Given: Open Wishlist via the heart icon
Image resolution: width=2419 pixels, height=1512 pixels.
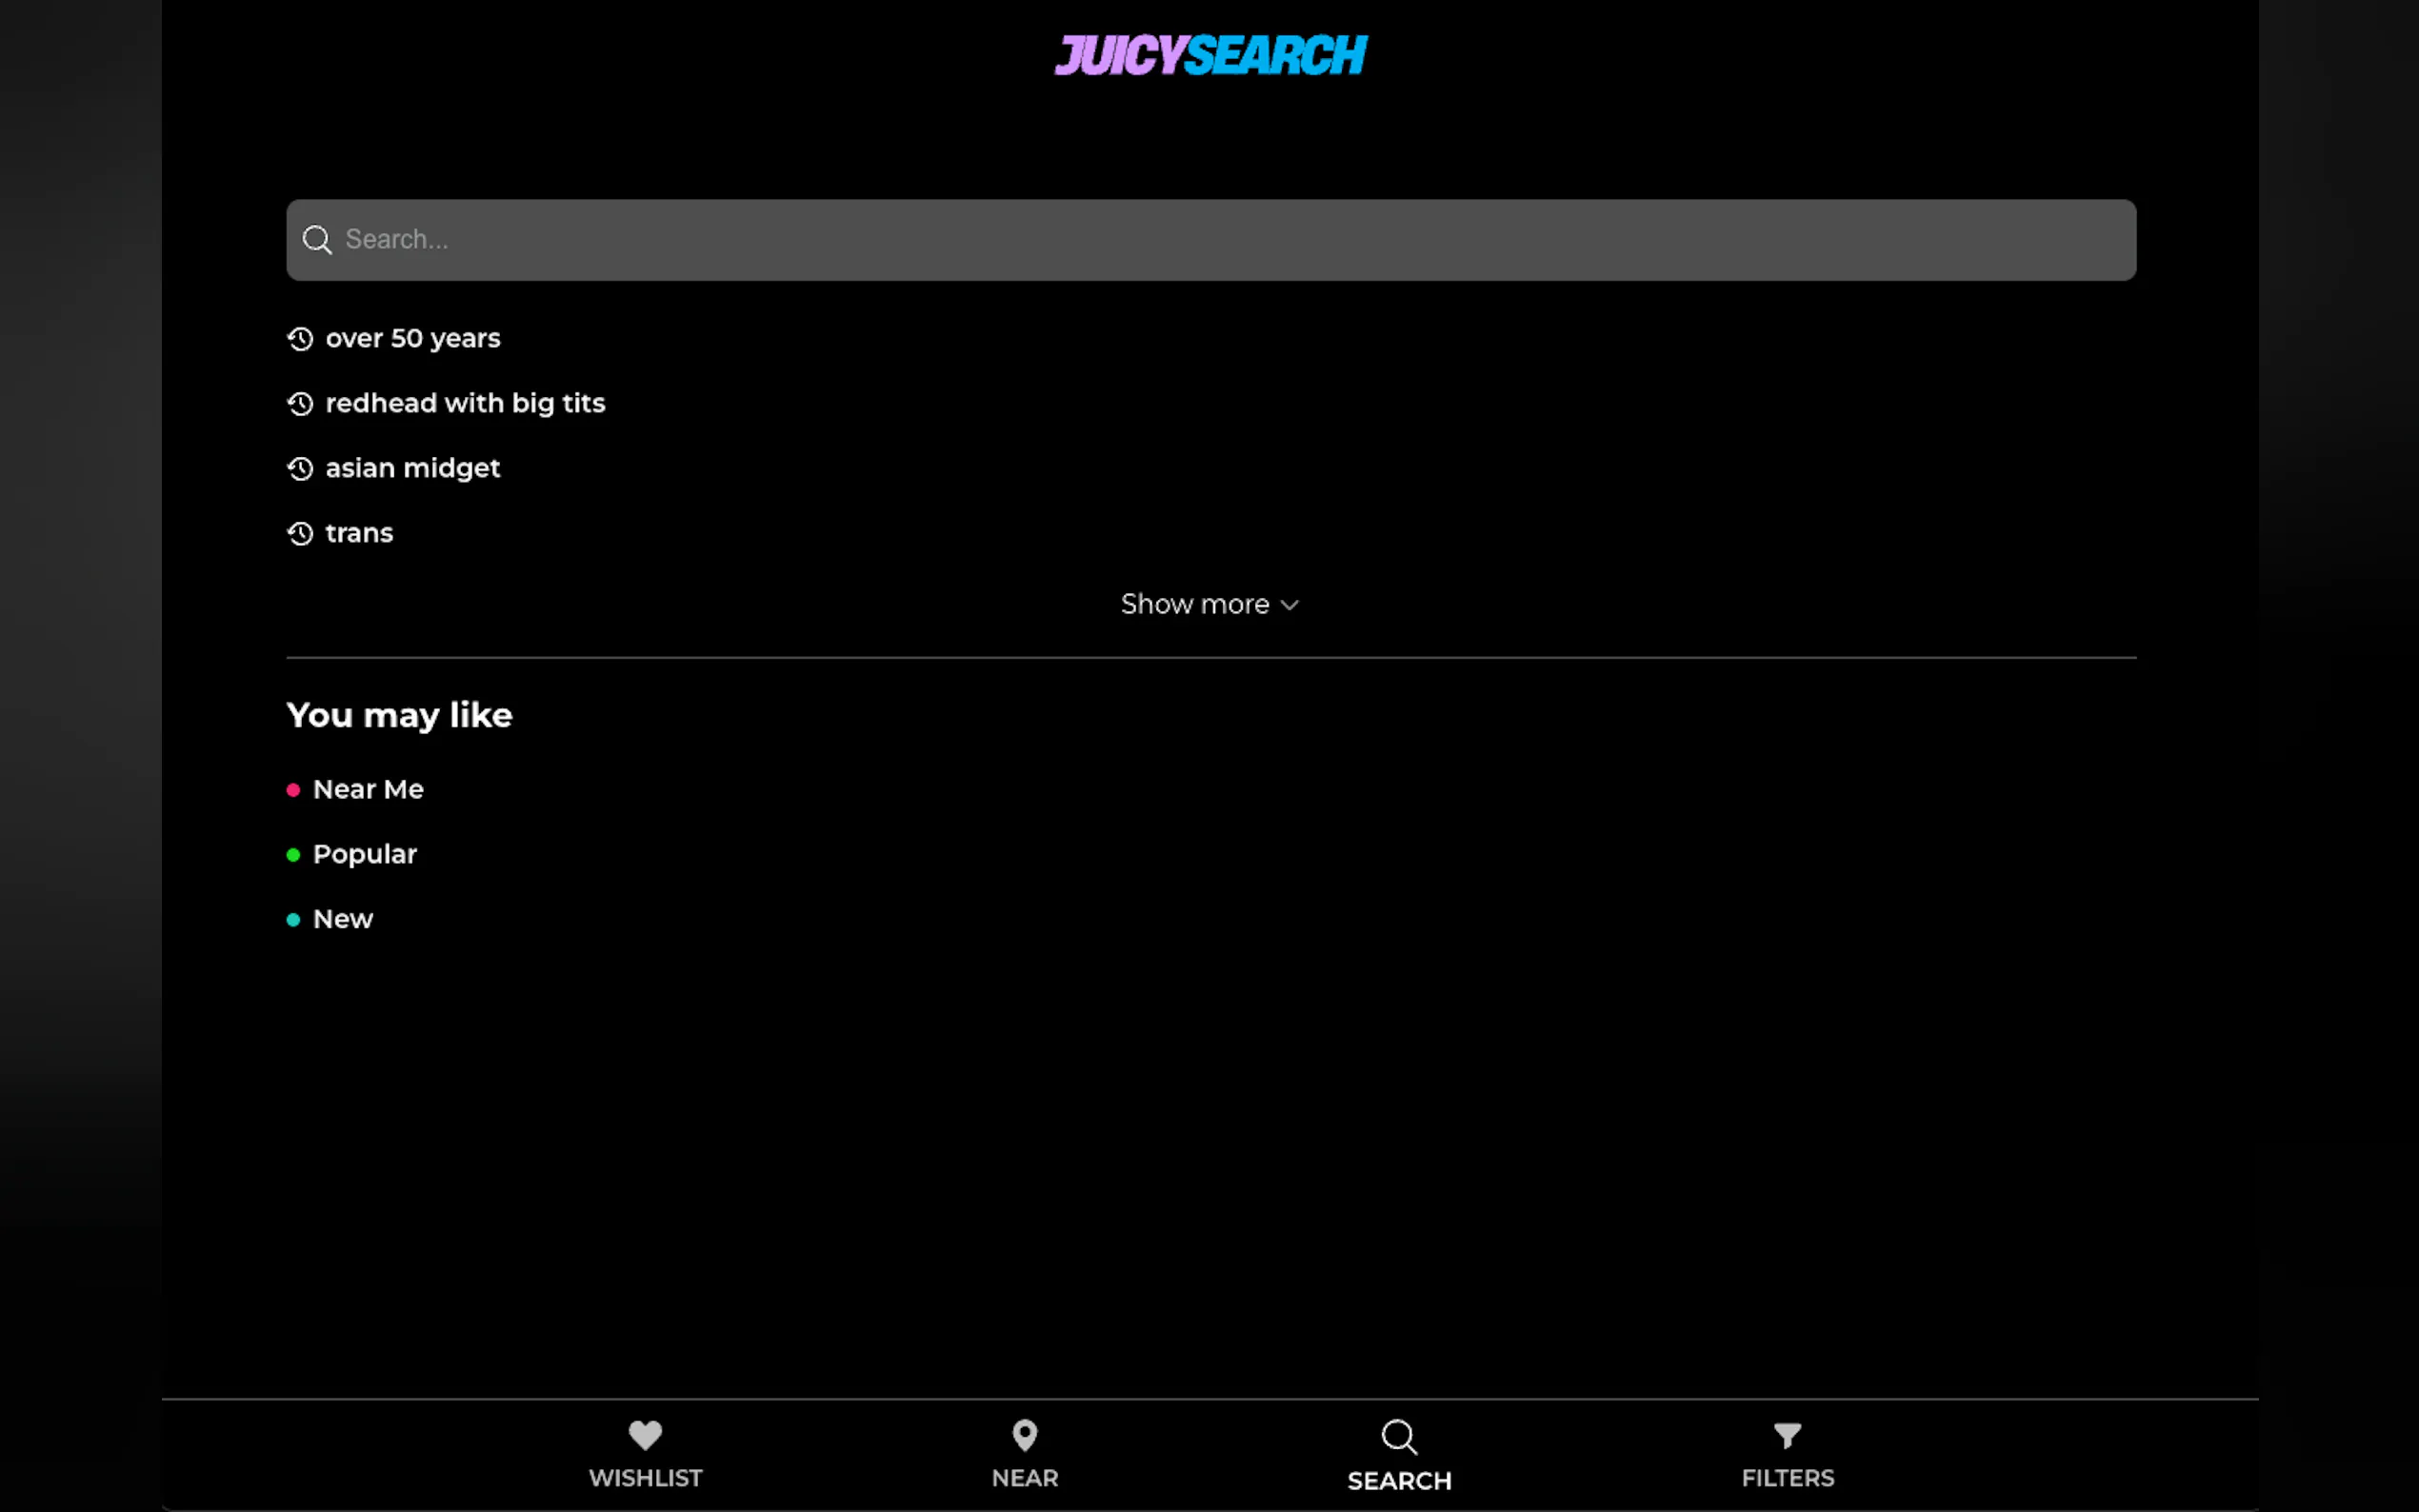Looking at the screenshot, I should (645, 1435).
